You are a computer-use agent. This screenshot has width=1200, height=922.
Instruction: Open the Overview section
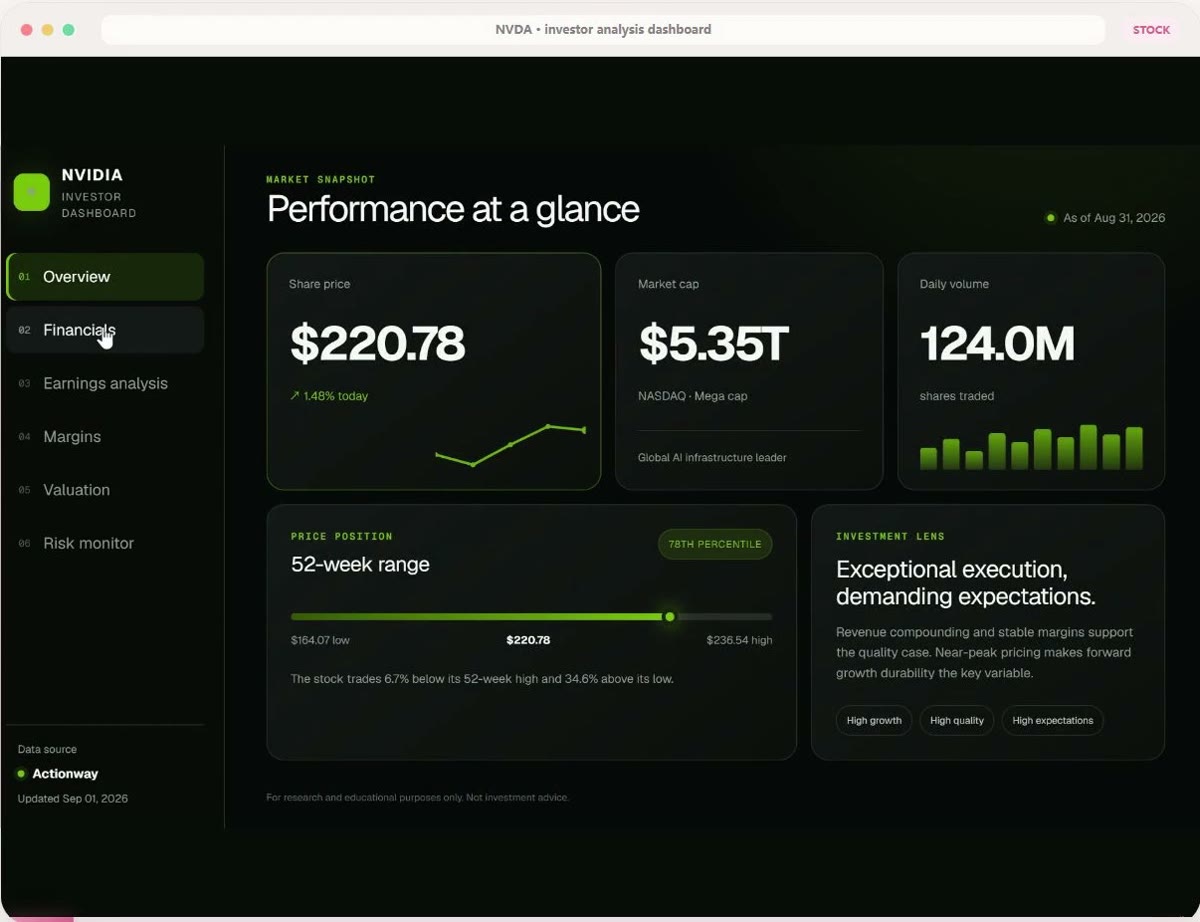pyautogui.click(x=105, y=277)
